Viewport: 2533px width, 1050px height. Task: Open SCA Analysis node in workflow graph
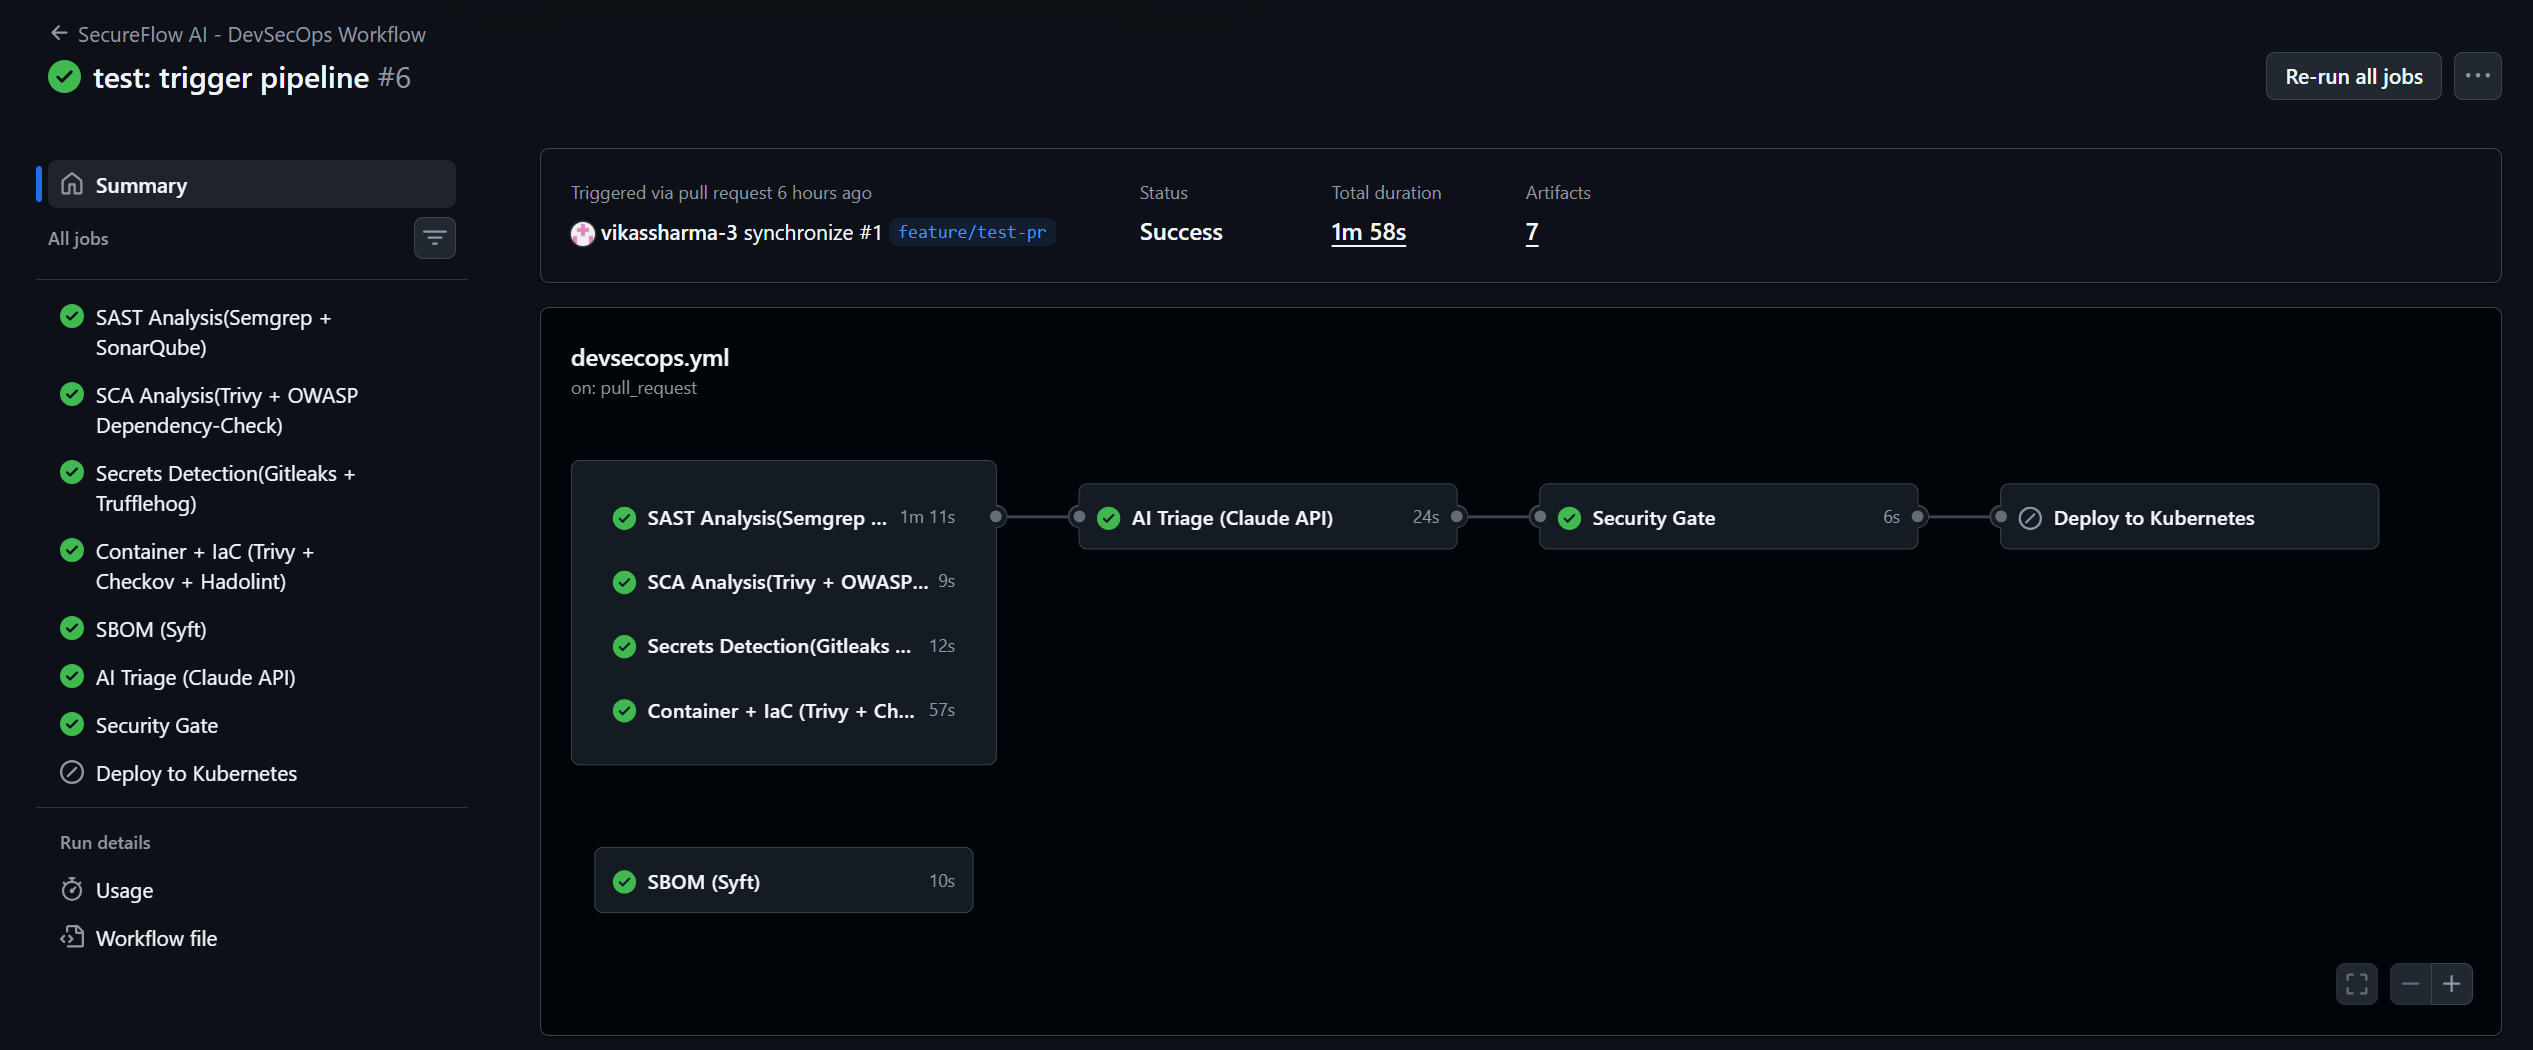(x=783, y=581)
